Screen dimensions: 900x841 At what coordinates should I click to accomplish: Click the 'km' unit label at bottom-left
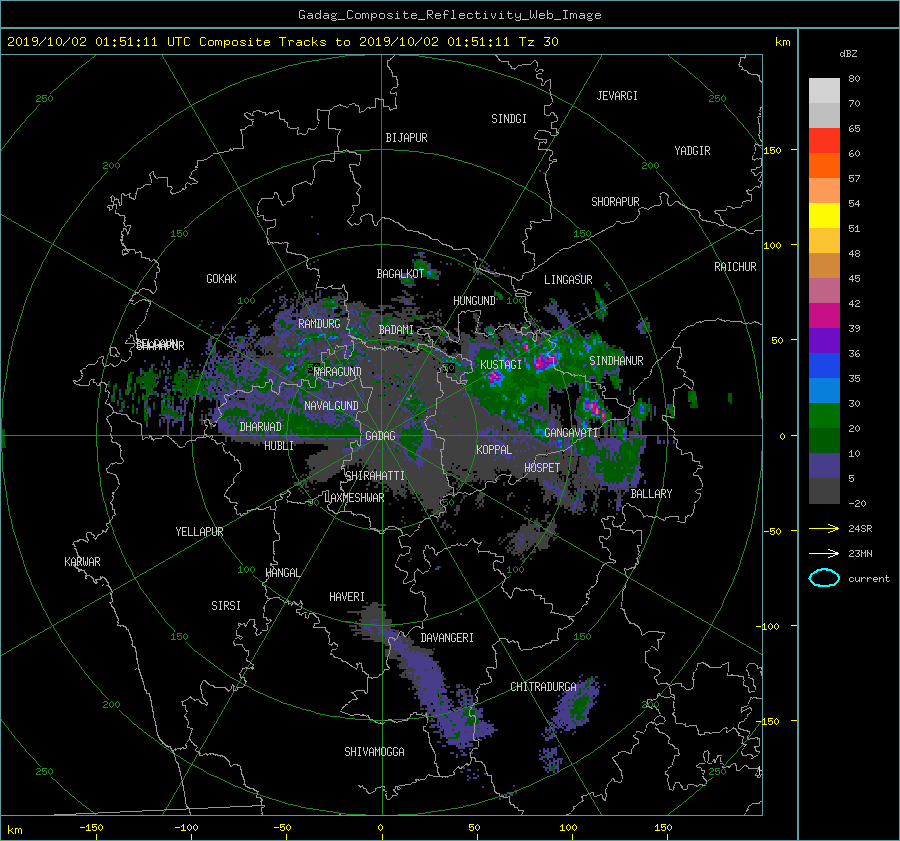(x=14, y=830)
